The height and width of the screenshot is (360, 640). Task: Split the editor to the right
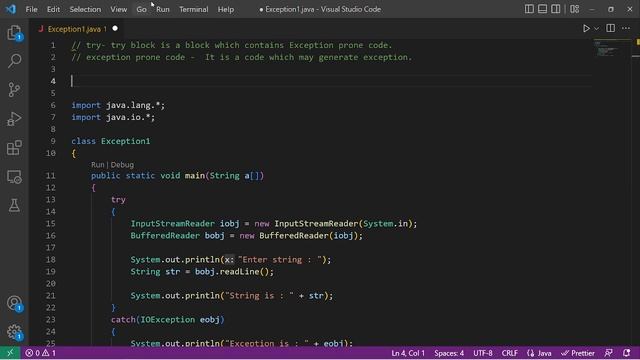click(611, 28)
